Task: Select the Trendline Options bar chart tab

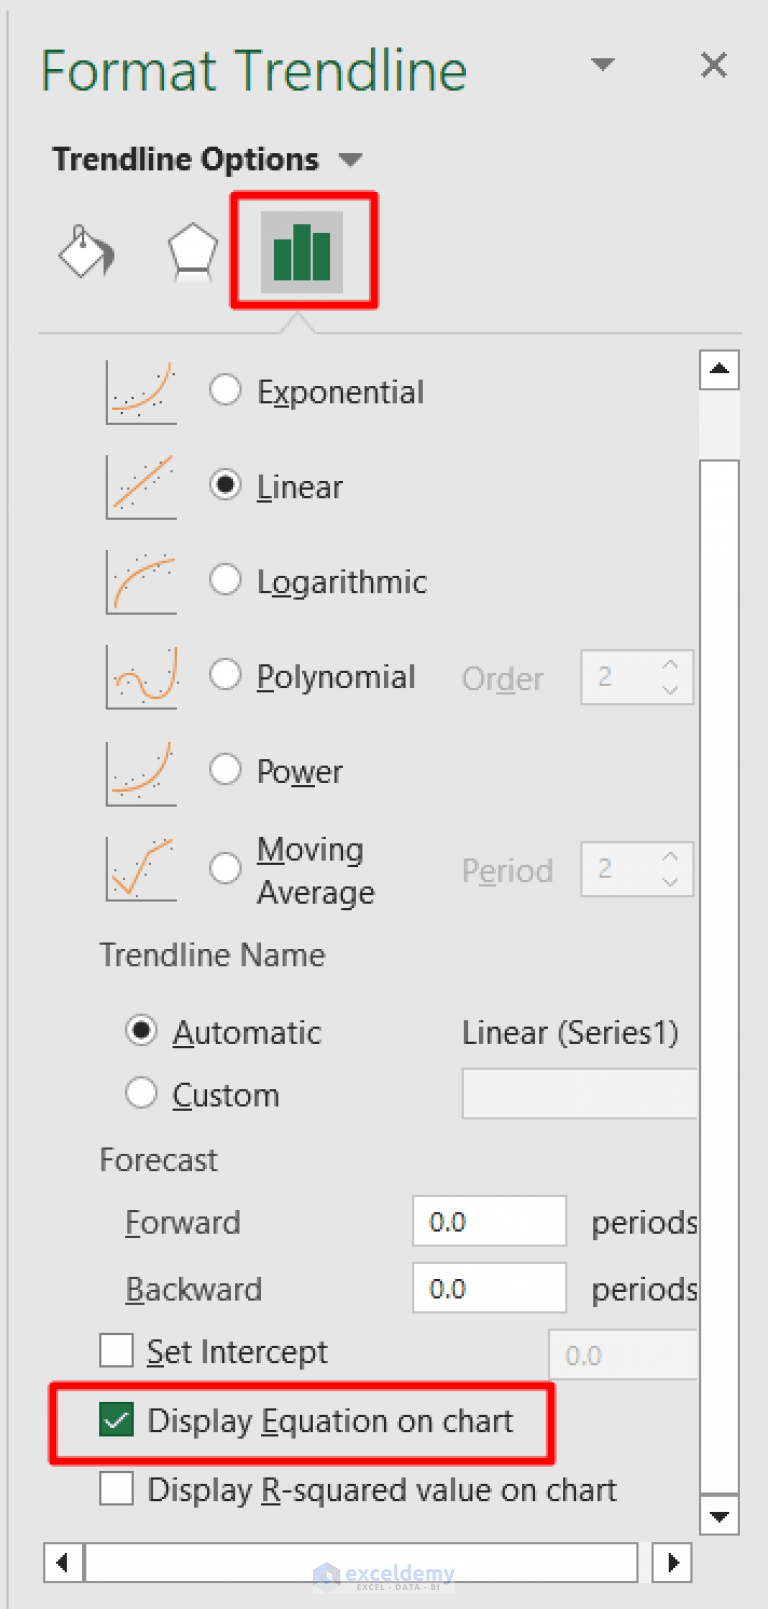Action: [302, 252]
